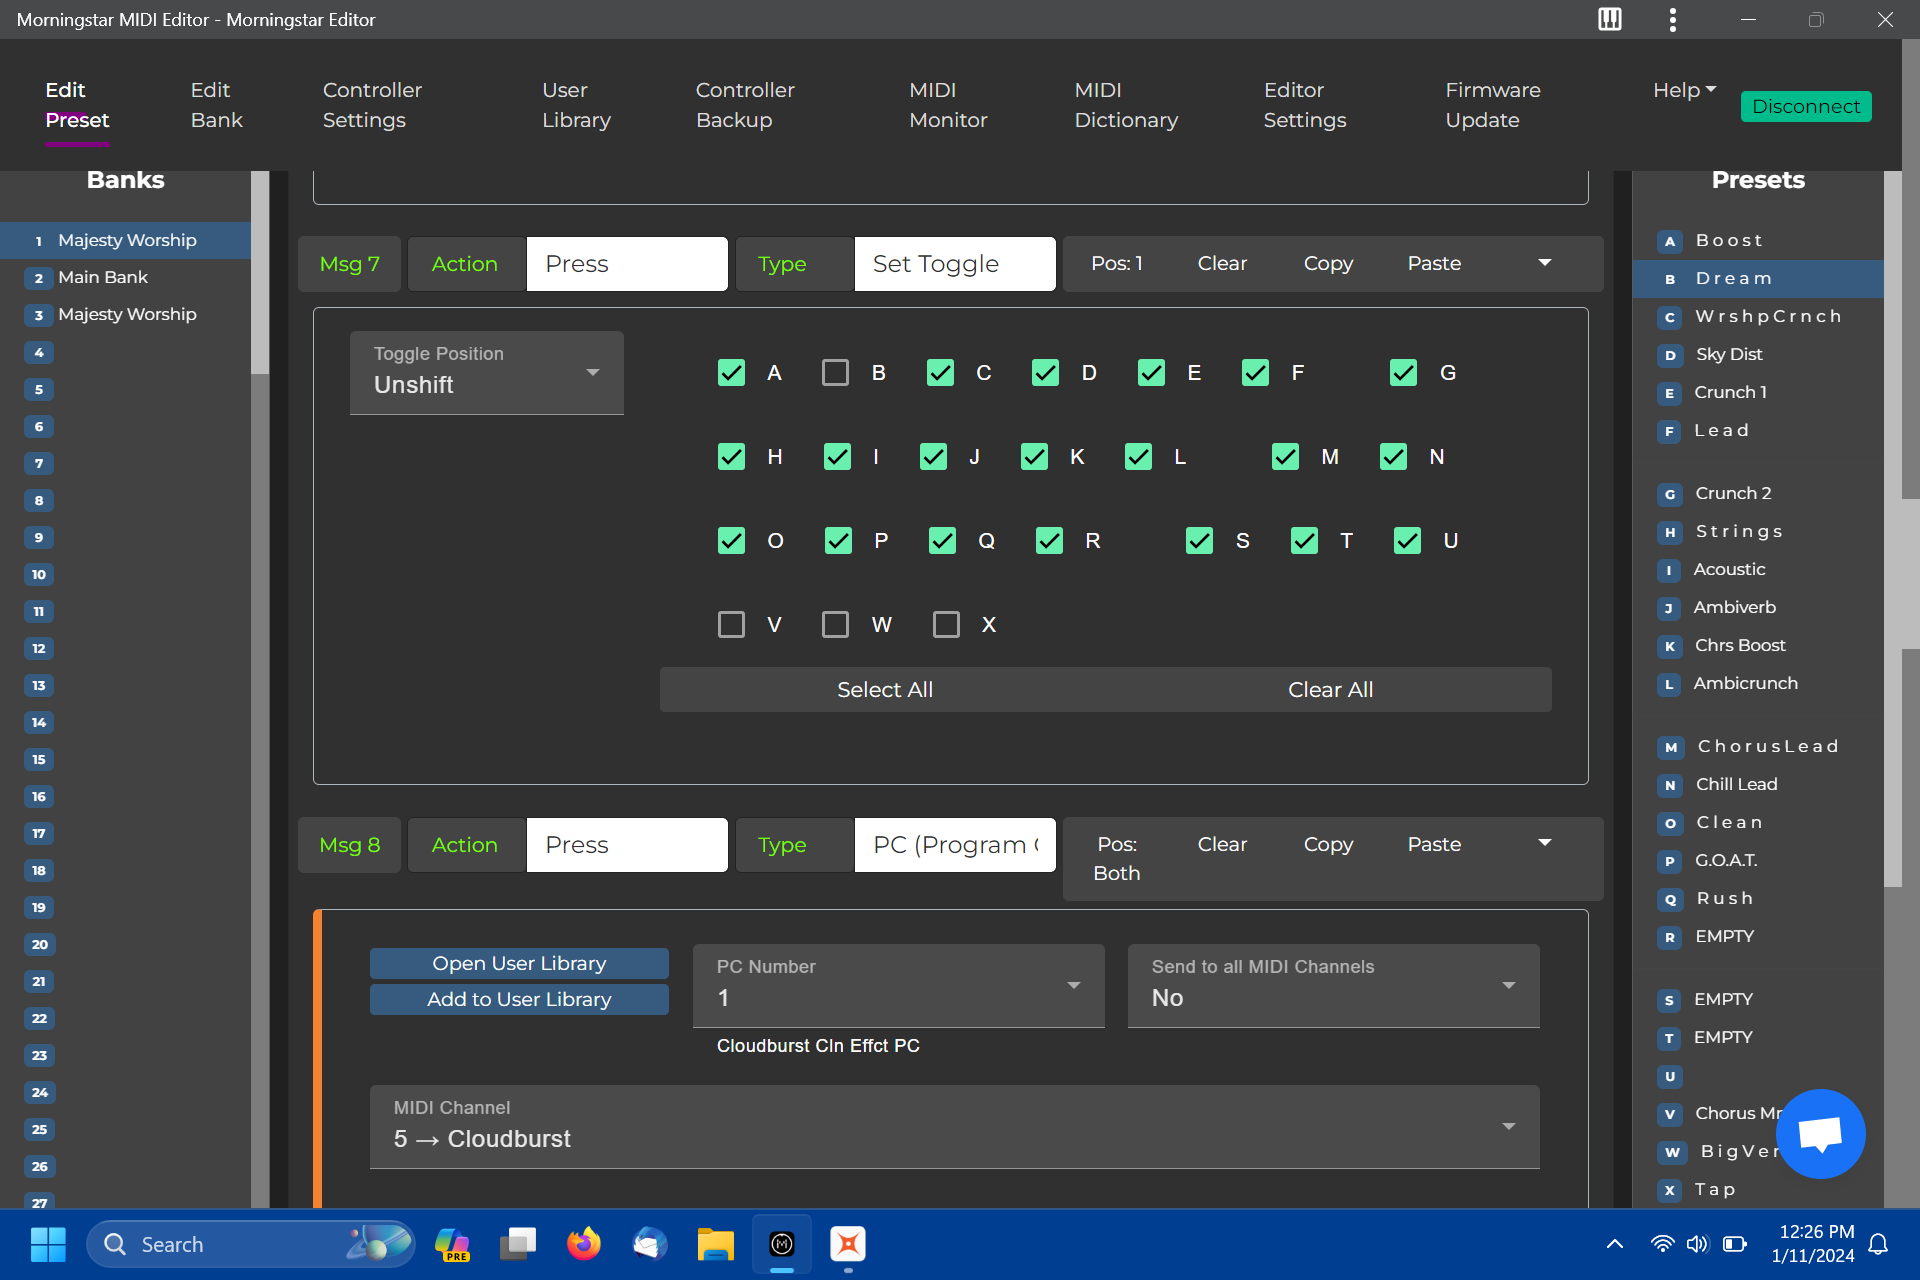Expand the MIDI Channel Cloudburst dropdown

pos(954,1126)
